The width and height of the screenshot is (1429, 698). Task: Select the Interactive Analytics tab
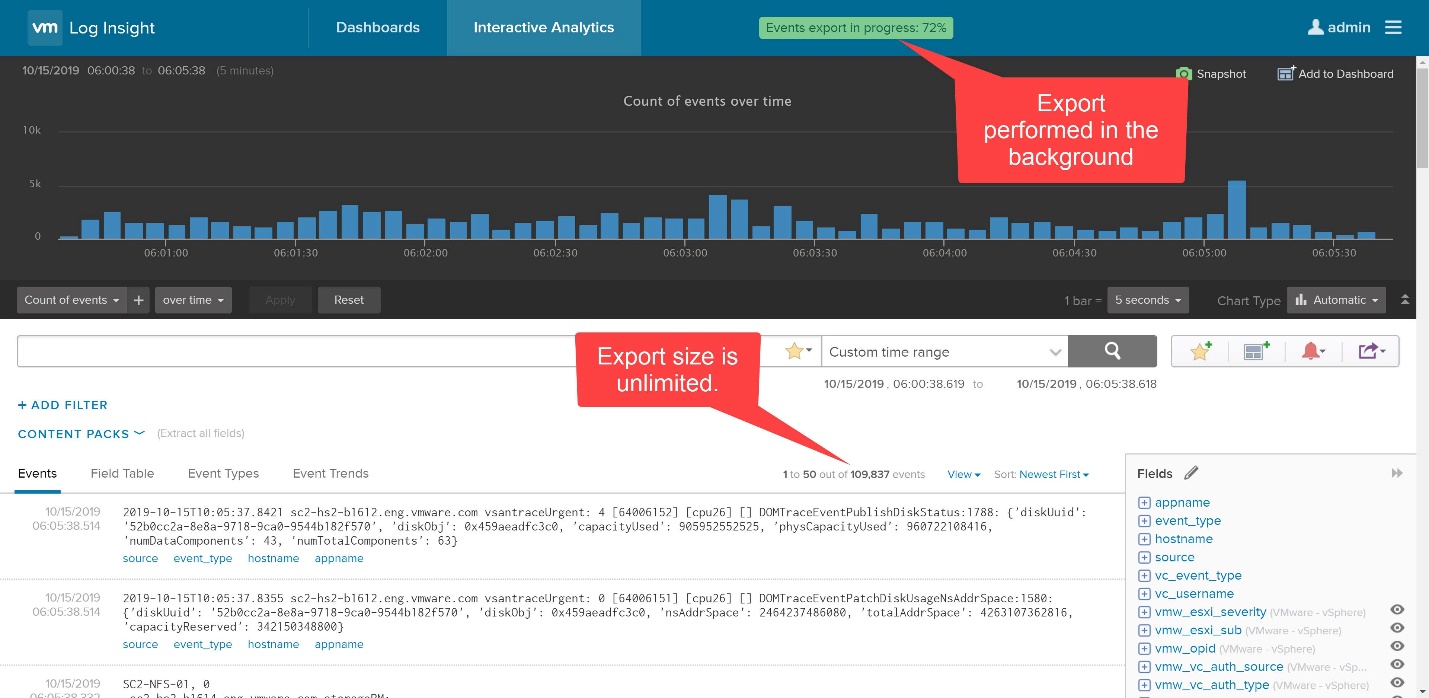(544, 28)
